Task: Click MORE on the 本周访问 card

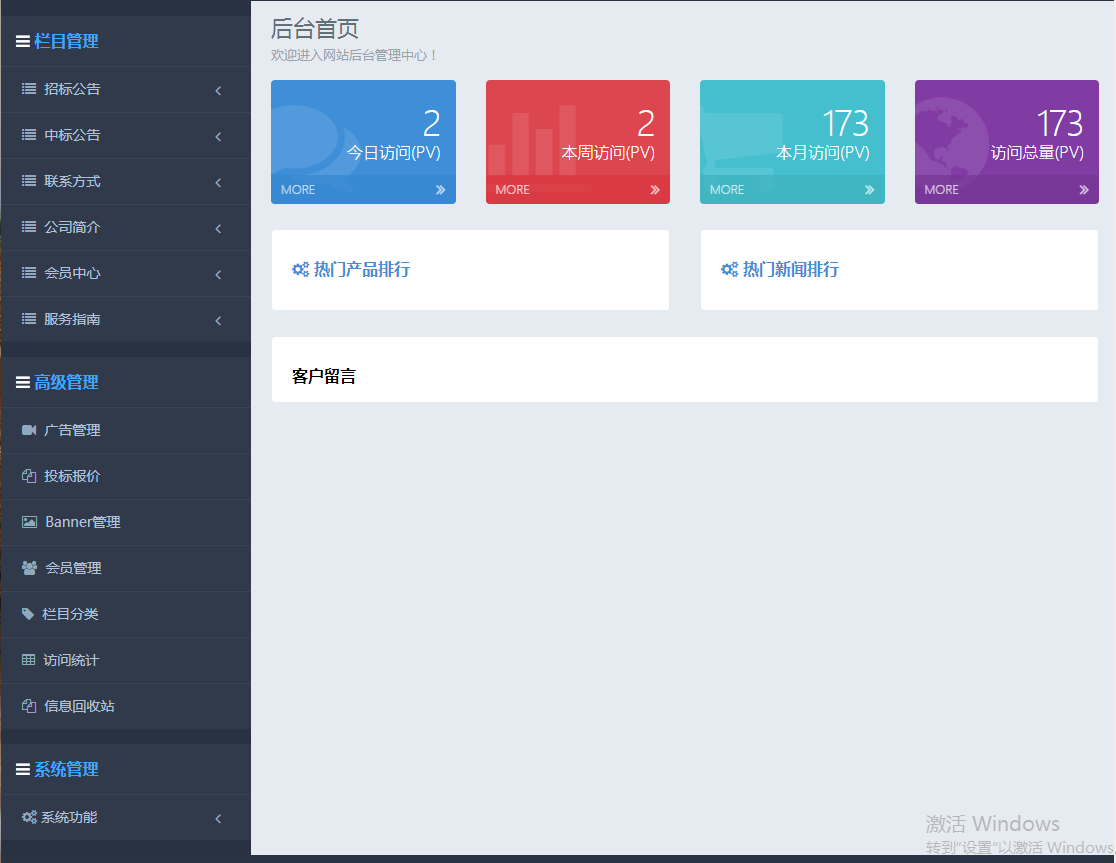Action: pos(512,190)
